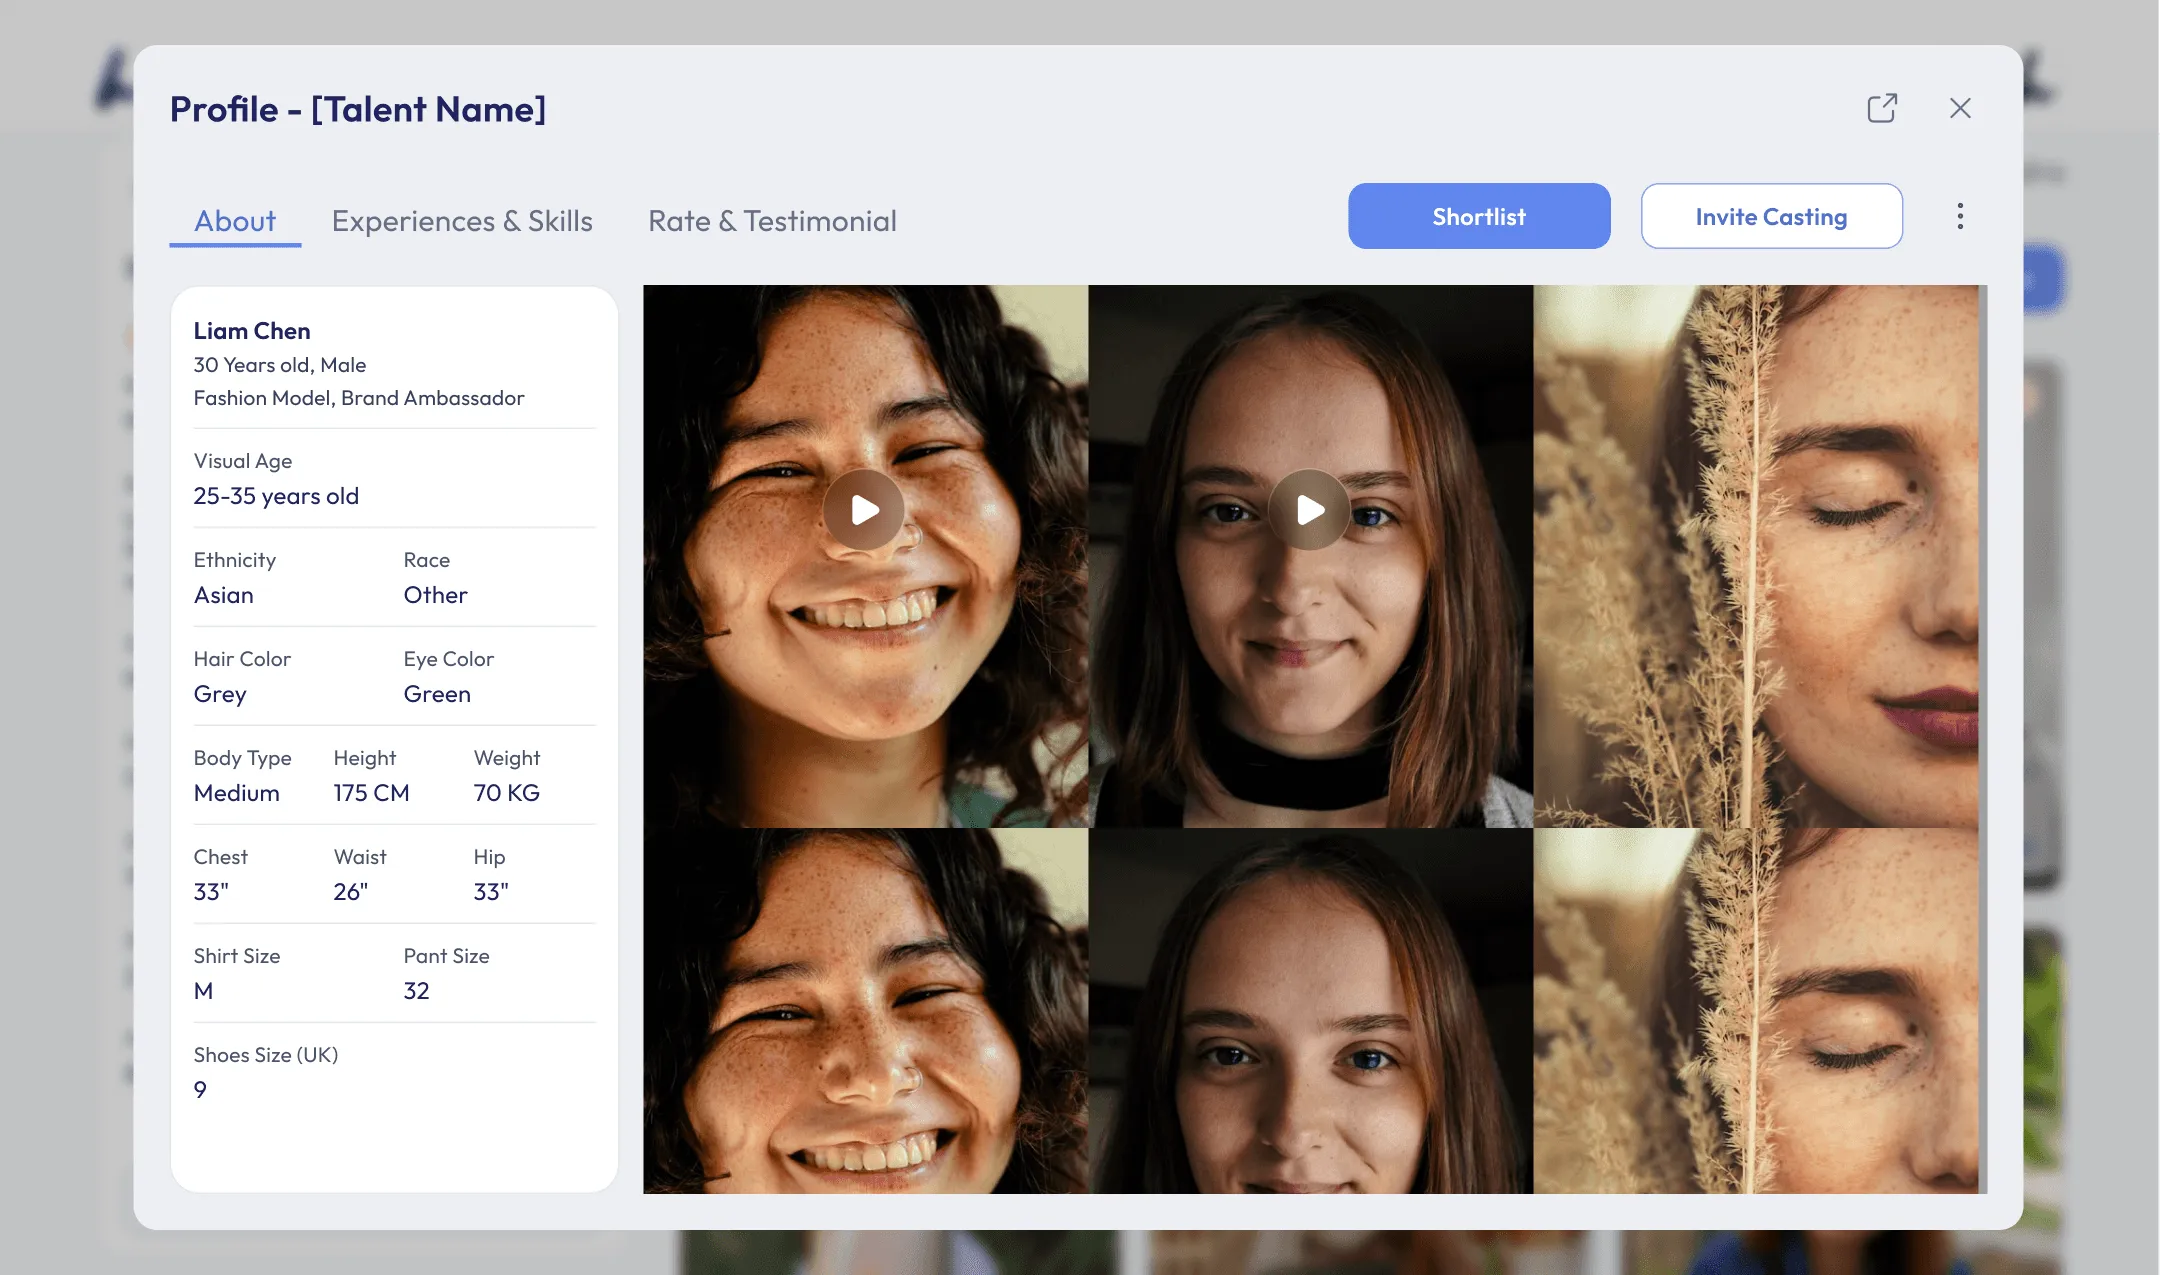Click the Visual Age 25-35 years value

(x=276, y=496)
